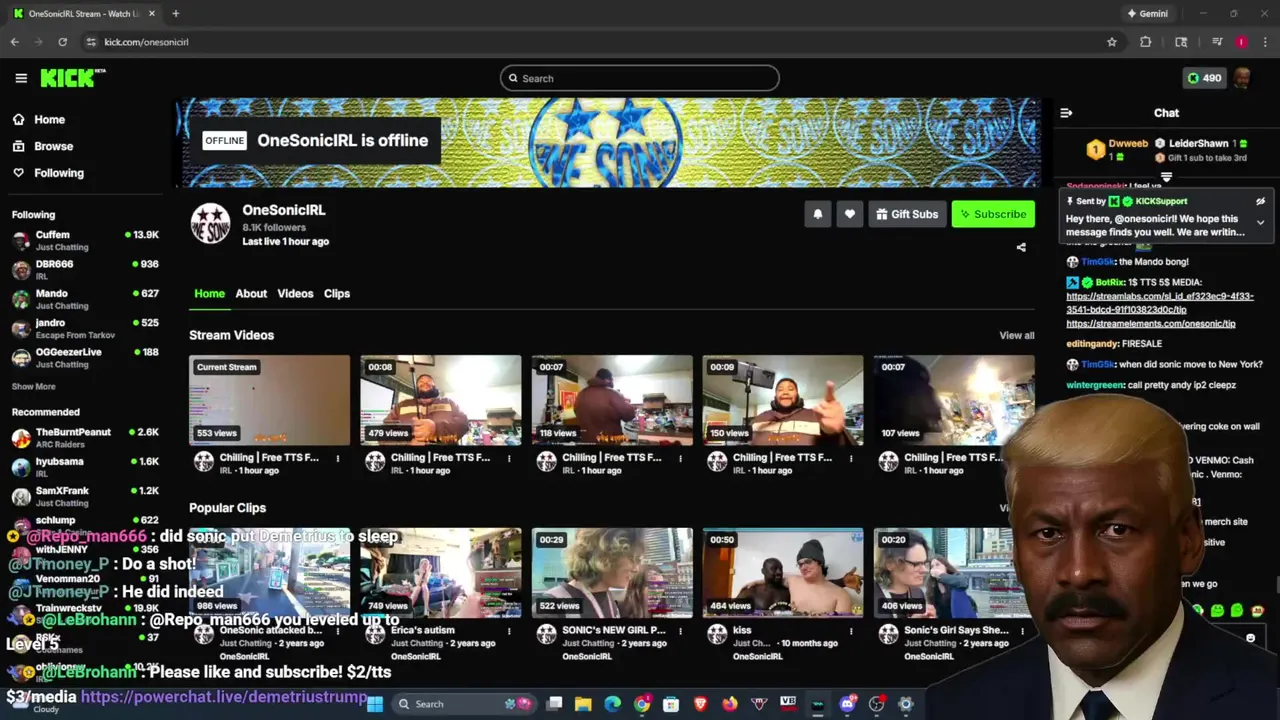
Task: Switch to the Videos tab
Action: pyautogui.click(x=295, y=293)
